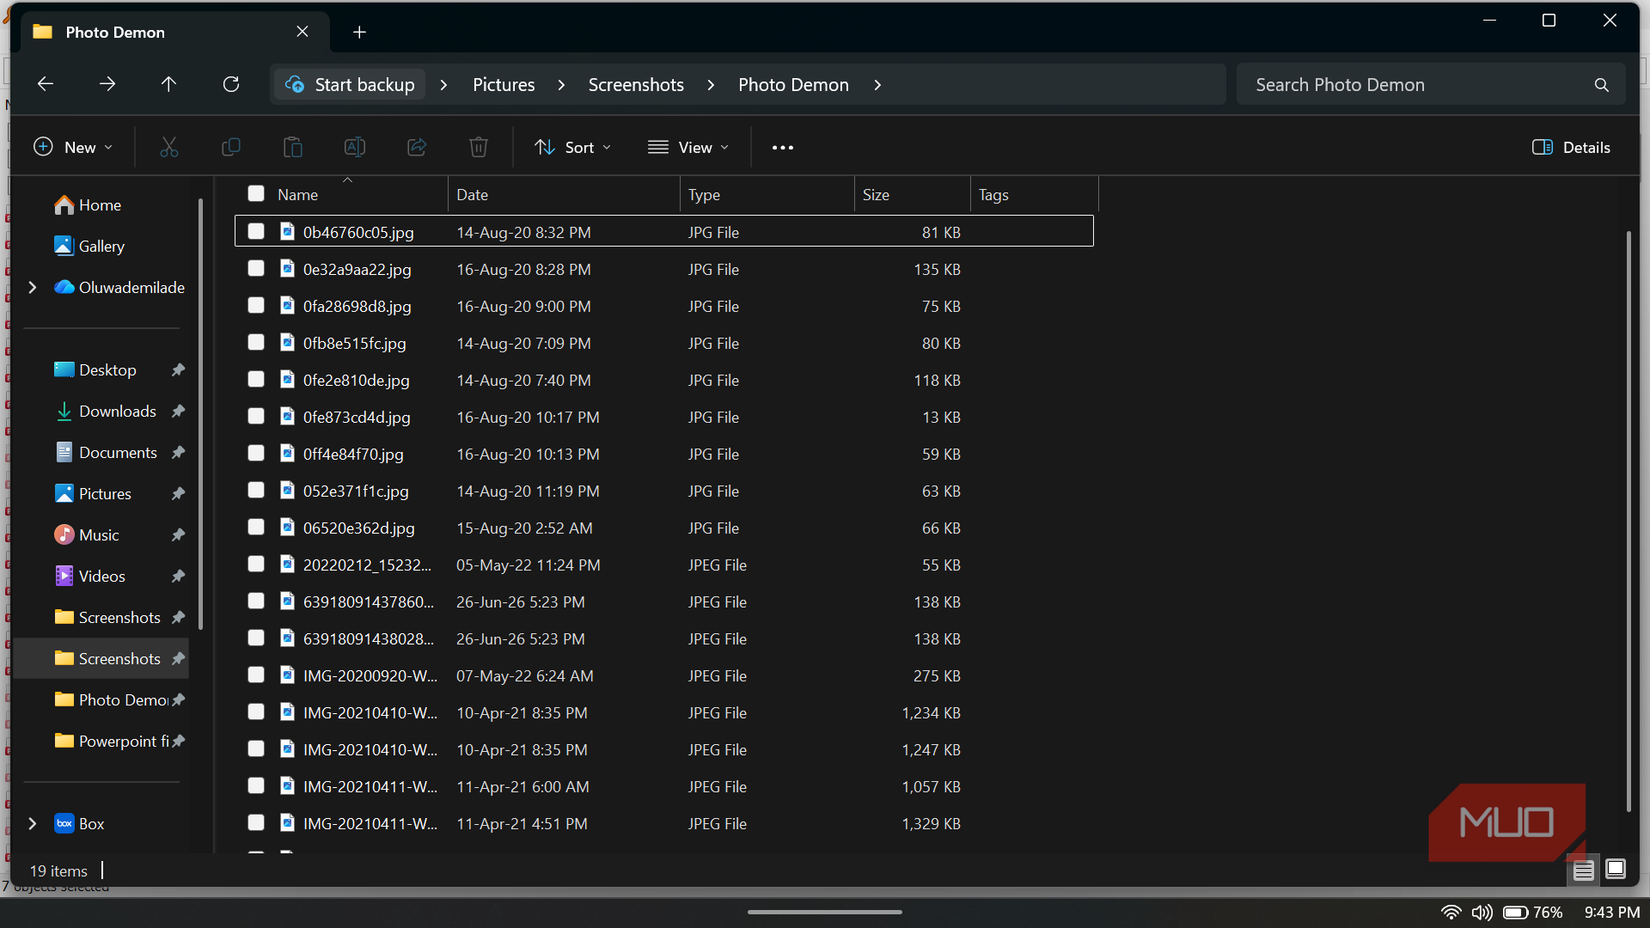The height and width of the screenshot is (928, 1650).
Task: Click the Wi-Fi tray icon
Action: tap(1451, 912)
